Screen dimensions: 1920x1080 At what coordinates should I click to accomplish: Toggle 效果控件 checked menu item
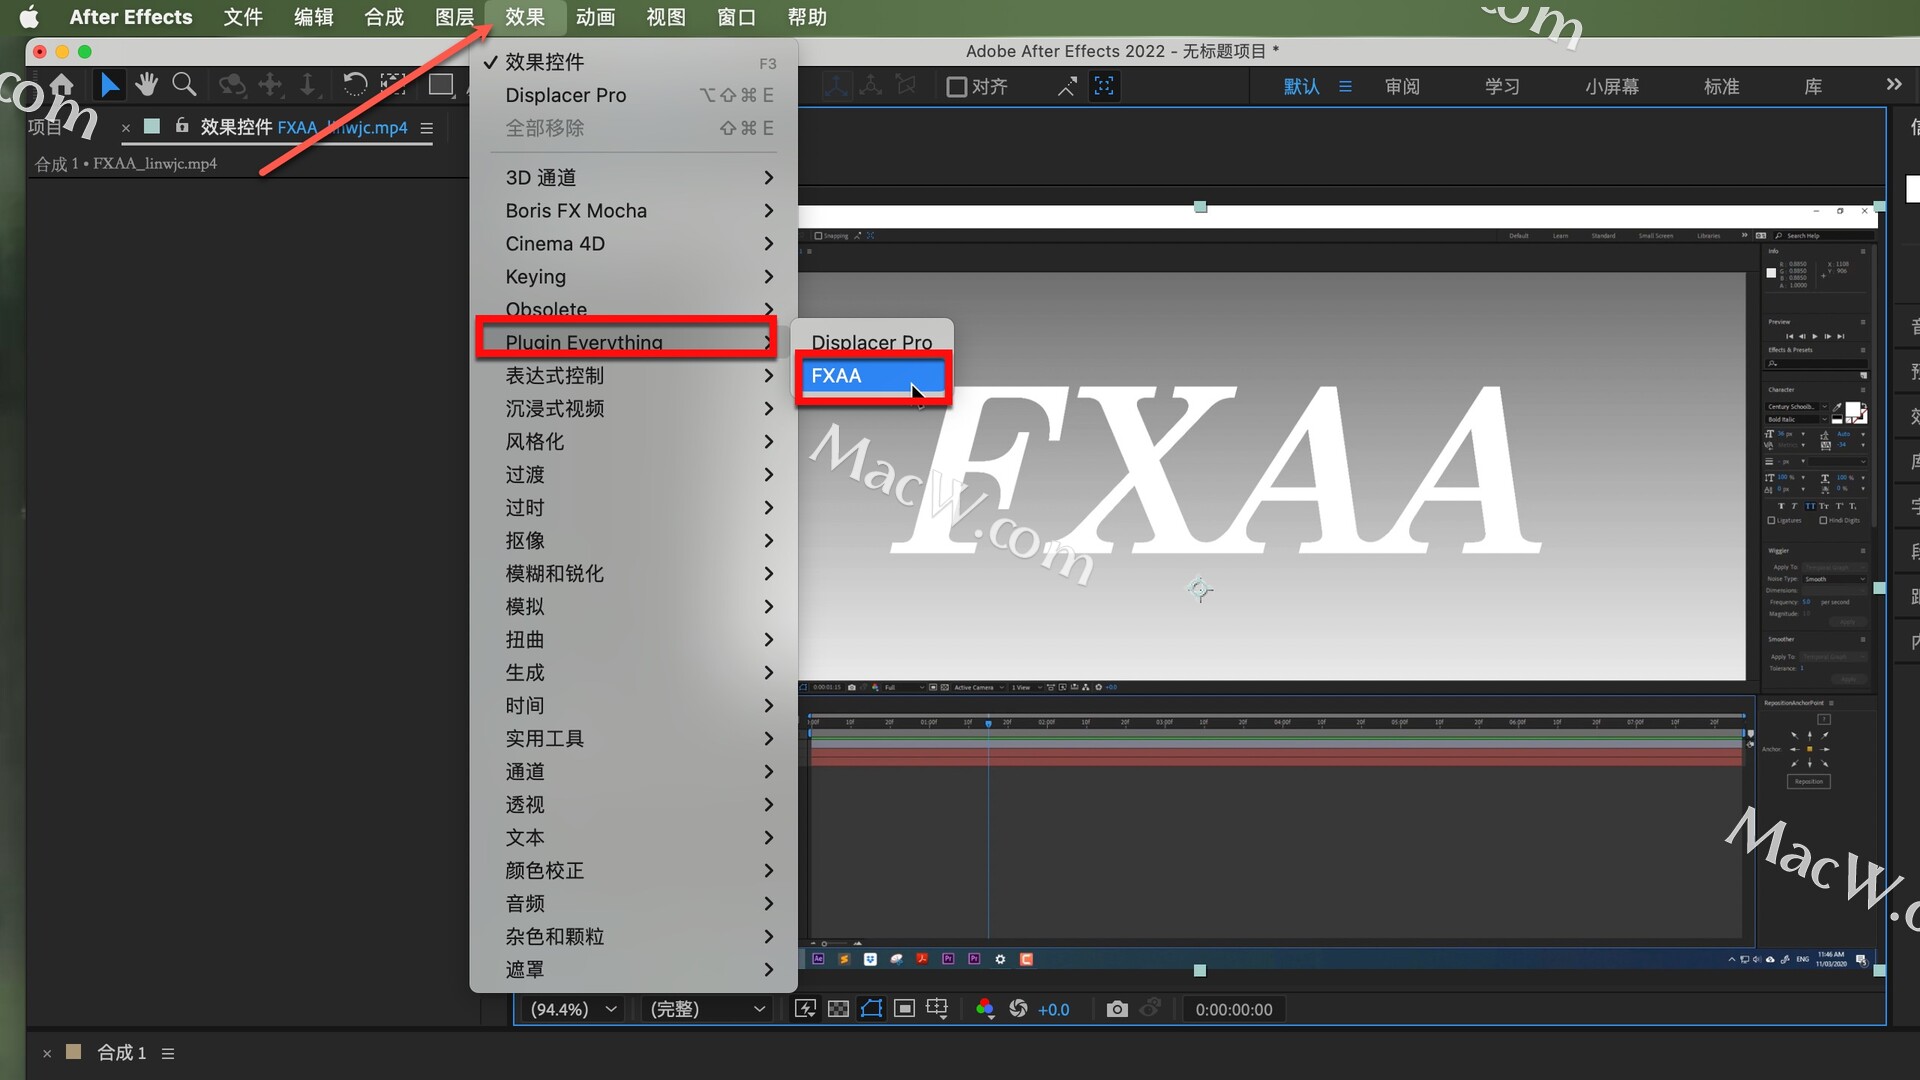pos(633,62)
